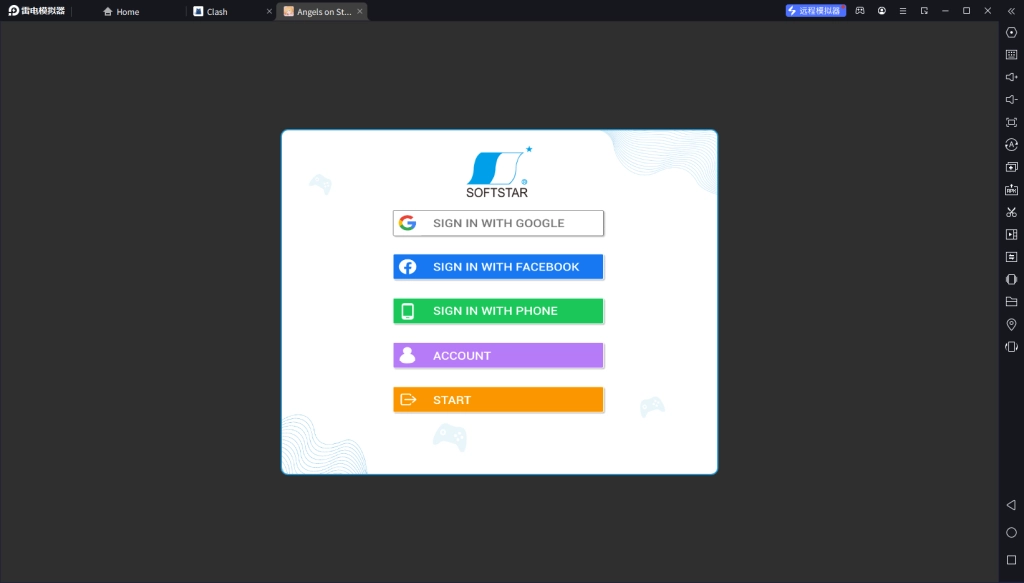Viewport: 1024px width, 583px height.
Task: Close the Clash tab
Action: (x=269, y=12)
